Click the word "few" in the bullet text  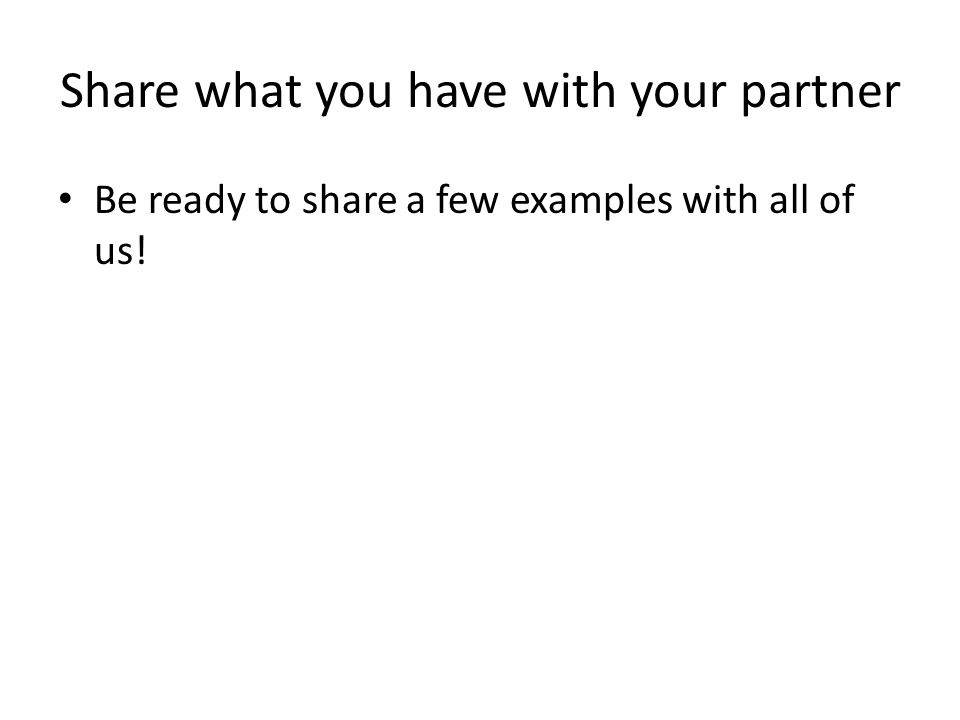coord(467,199)
